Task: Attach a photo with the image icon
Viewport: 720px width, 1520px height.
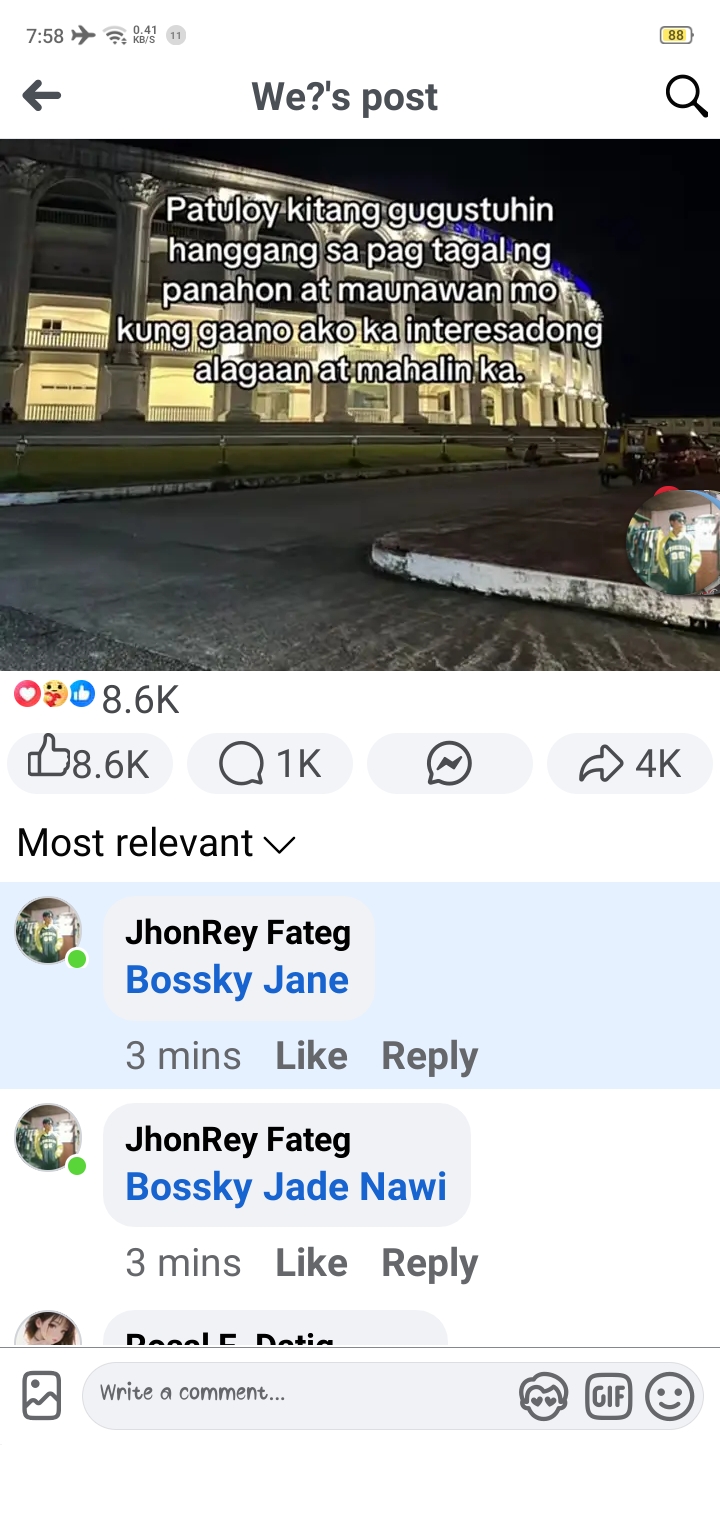Action: tap(42, 1395)
